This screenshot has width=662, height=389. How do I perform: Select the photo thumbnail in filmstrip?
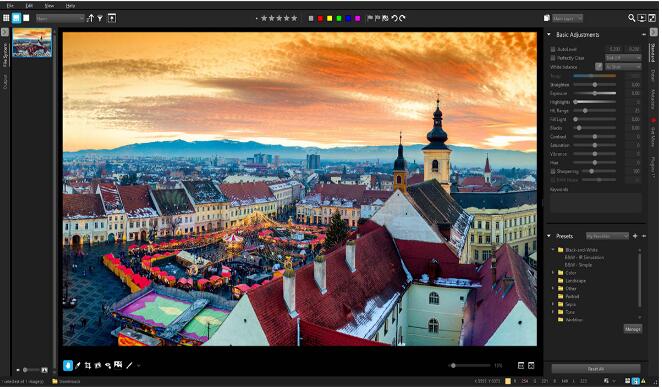tap(32, 42)
